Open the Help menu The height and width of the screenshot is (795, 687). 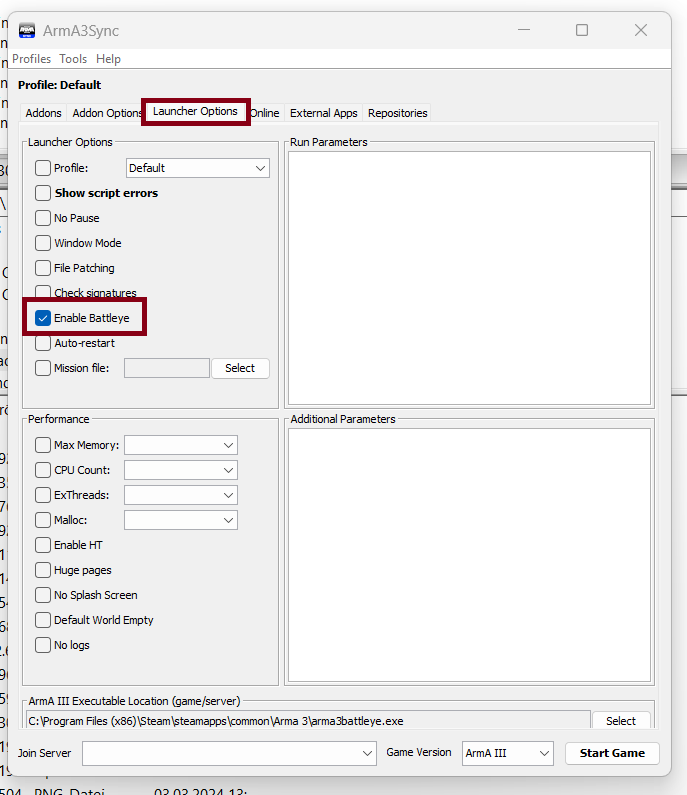pyautogui.click(x=108, y=59)
